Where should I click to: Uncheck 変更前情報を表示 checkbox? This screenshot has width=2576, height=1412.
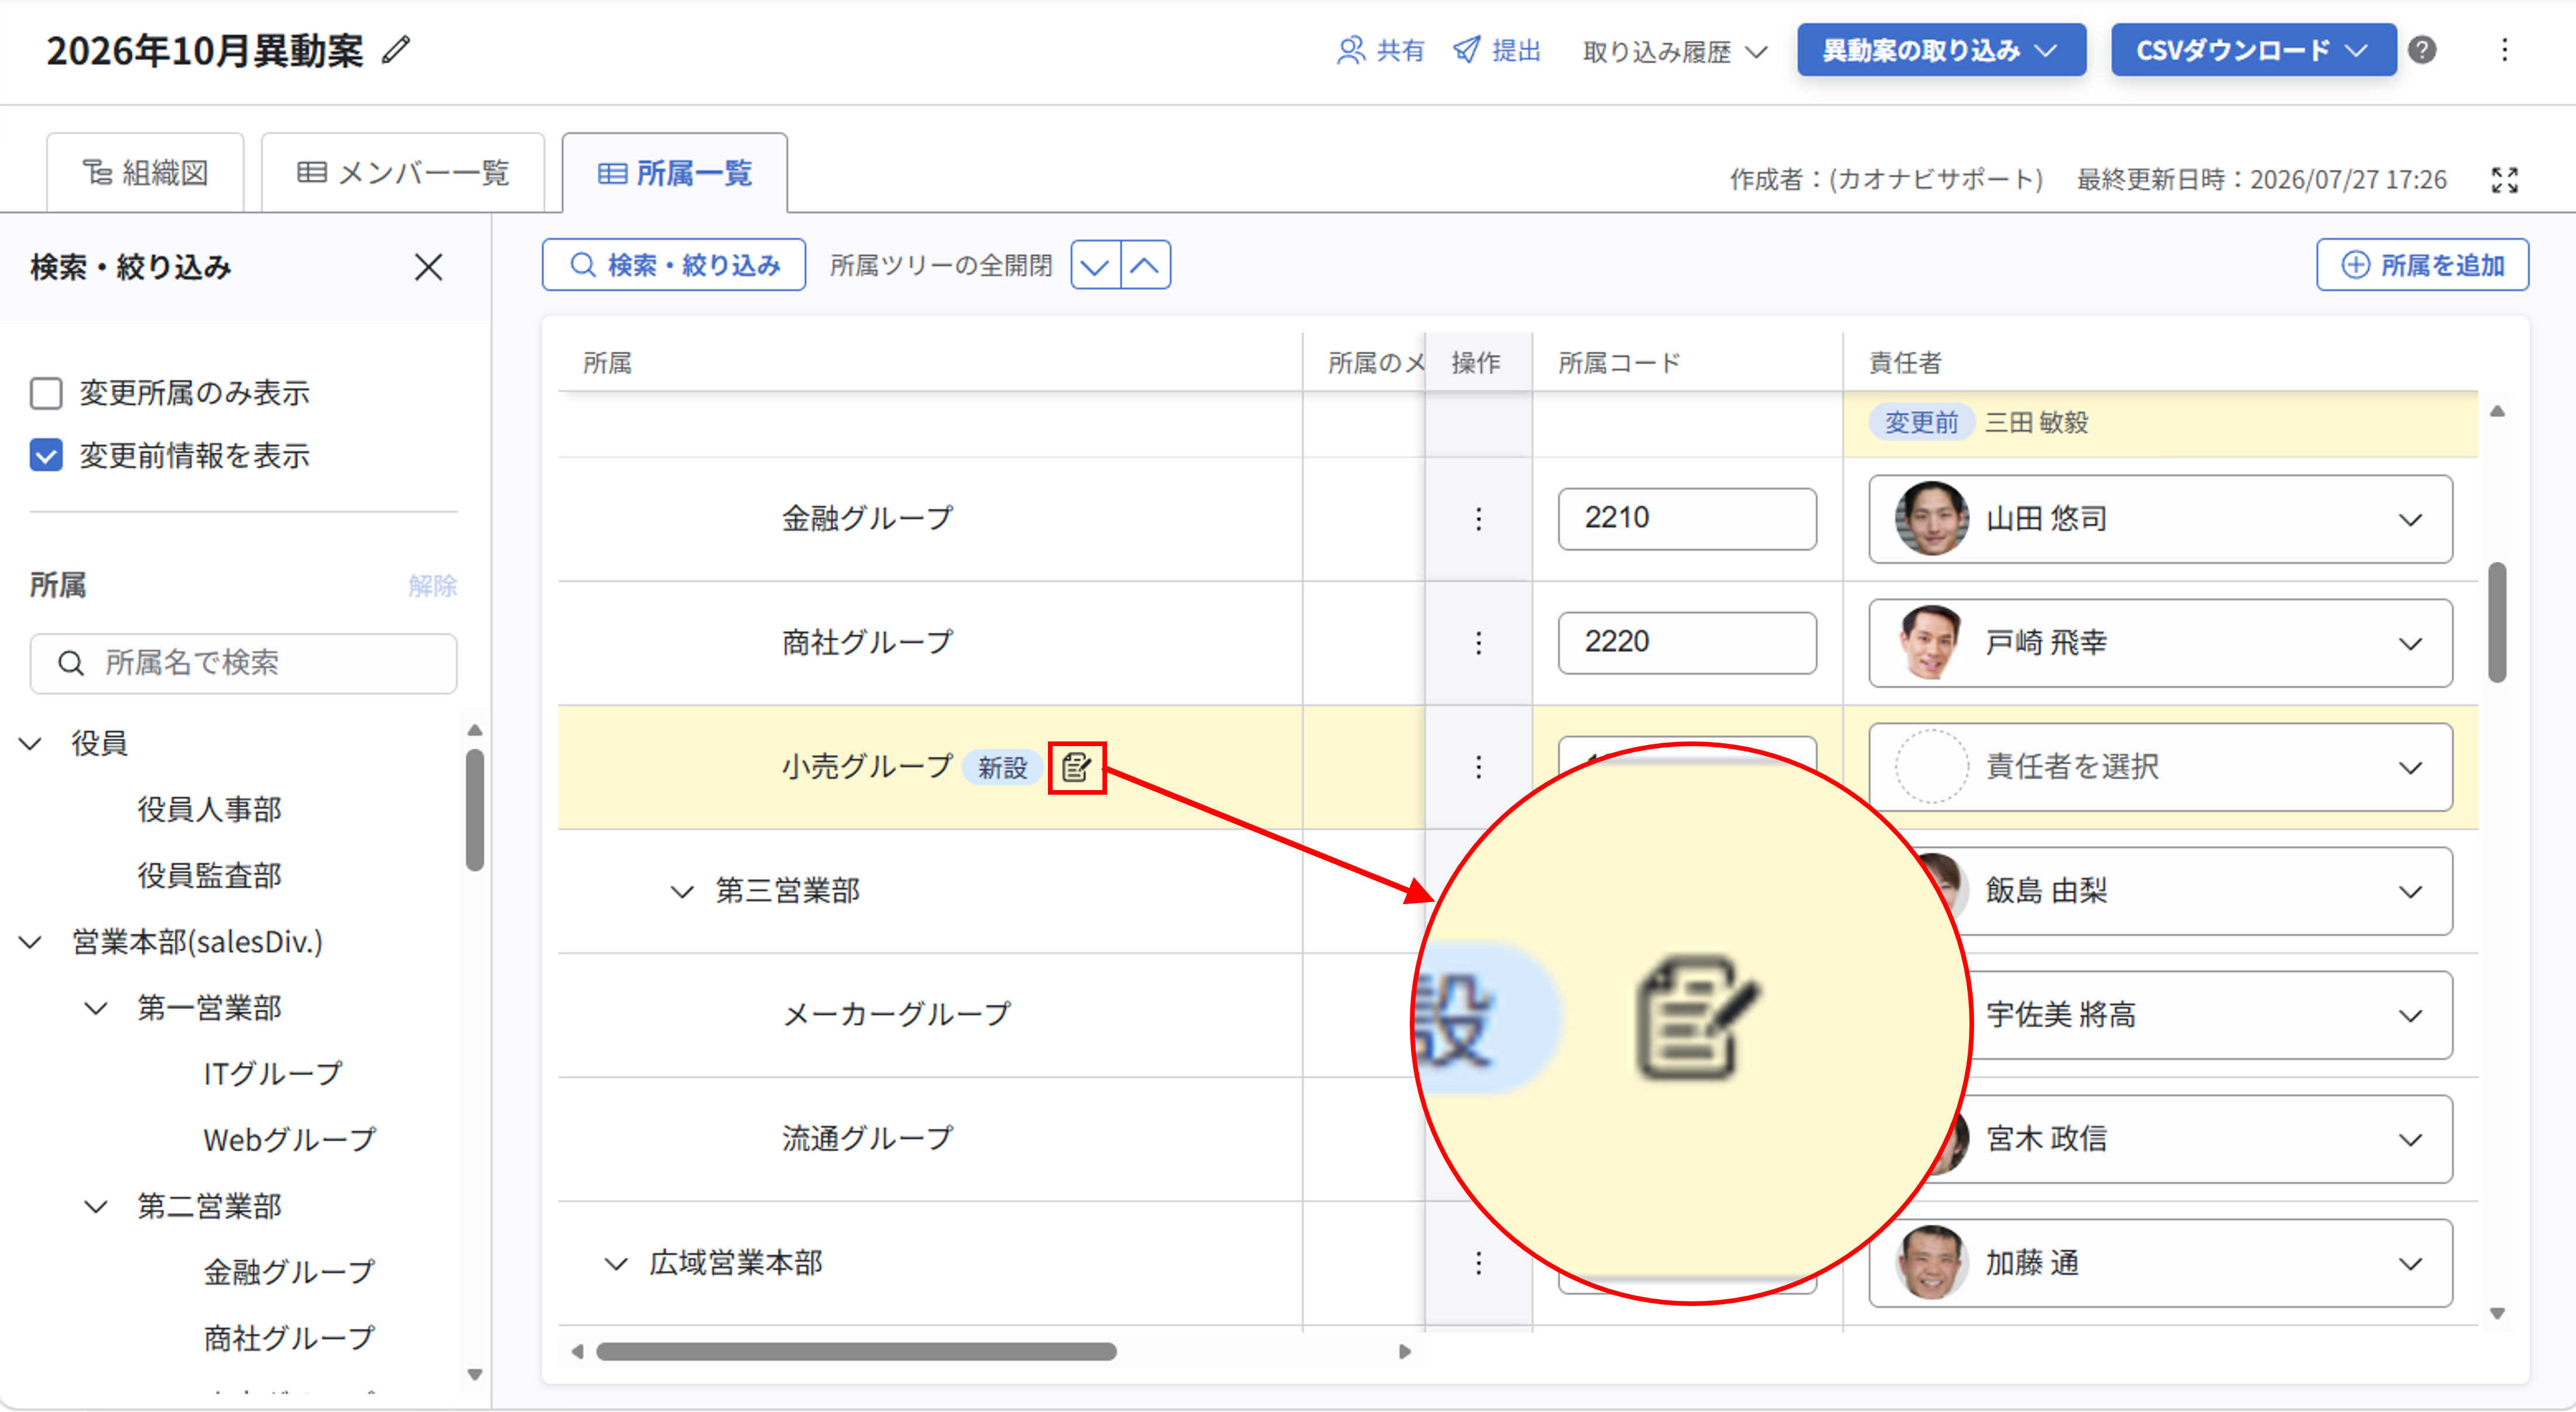click(x=46, y=455)
